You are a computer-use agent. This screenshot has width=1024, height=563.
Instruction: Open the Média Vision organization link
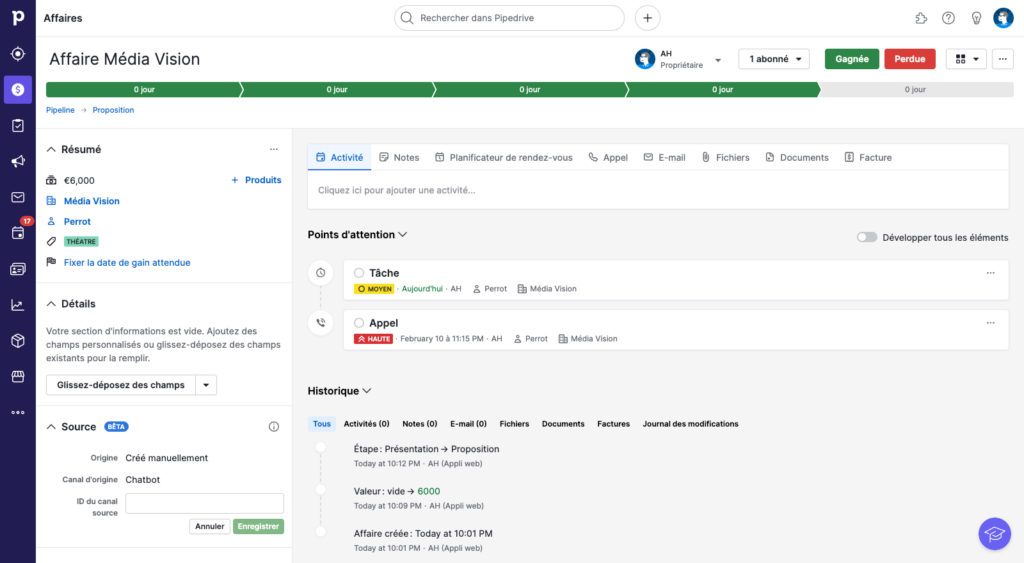[x=91, y=201]
